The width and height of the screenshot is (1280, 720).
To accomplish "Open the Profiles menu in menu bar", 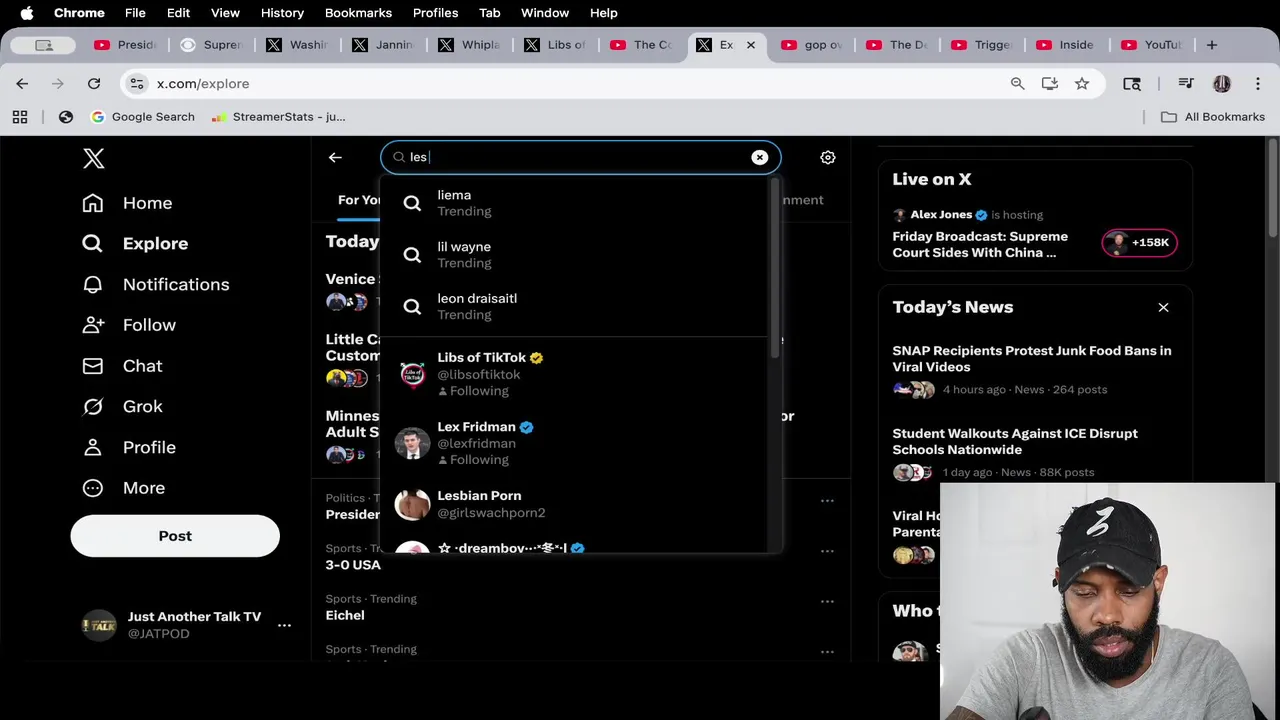I will click(x=435, y=13).
